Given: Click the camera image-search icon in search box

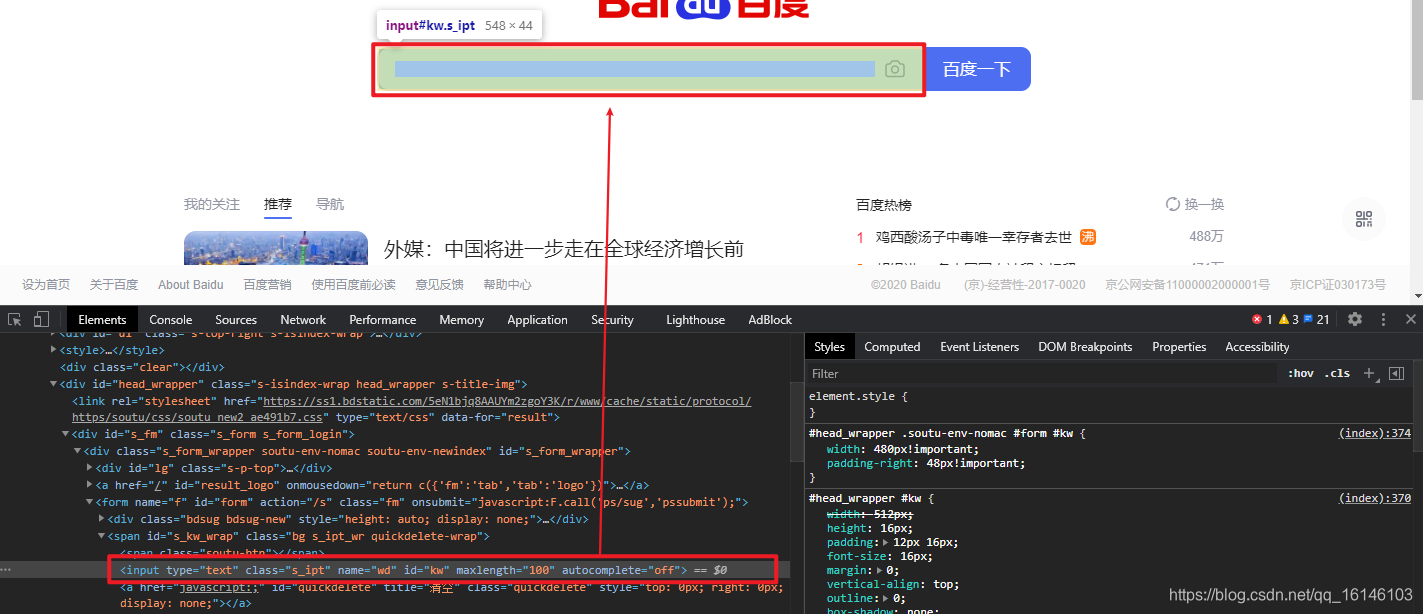Looking at the screenshot, I should click(x=895, y=69).
